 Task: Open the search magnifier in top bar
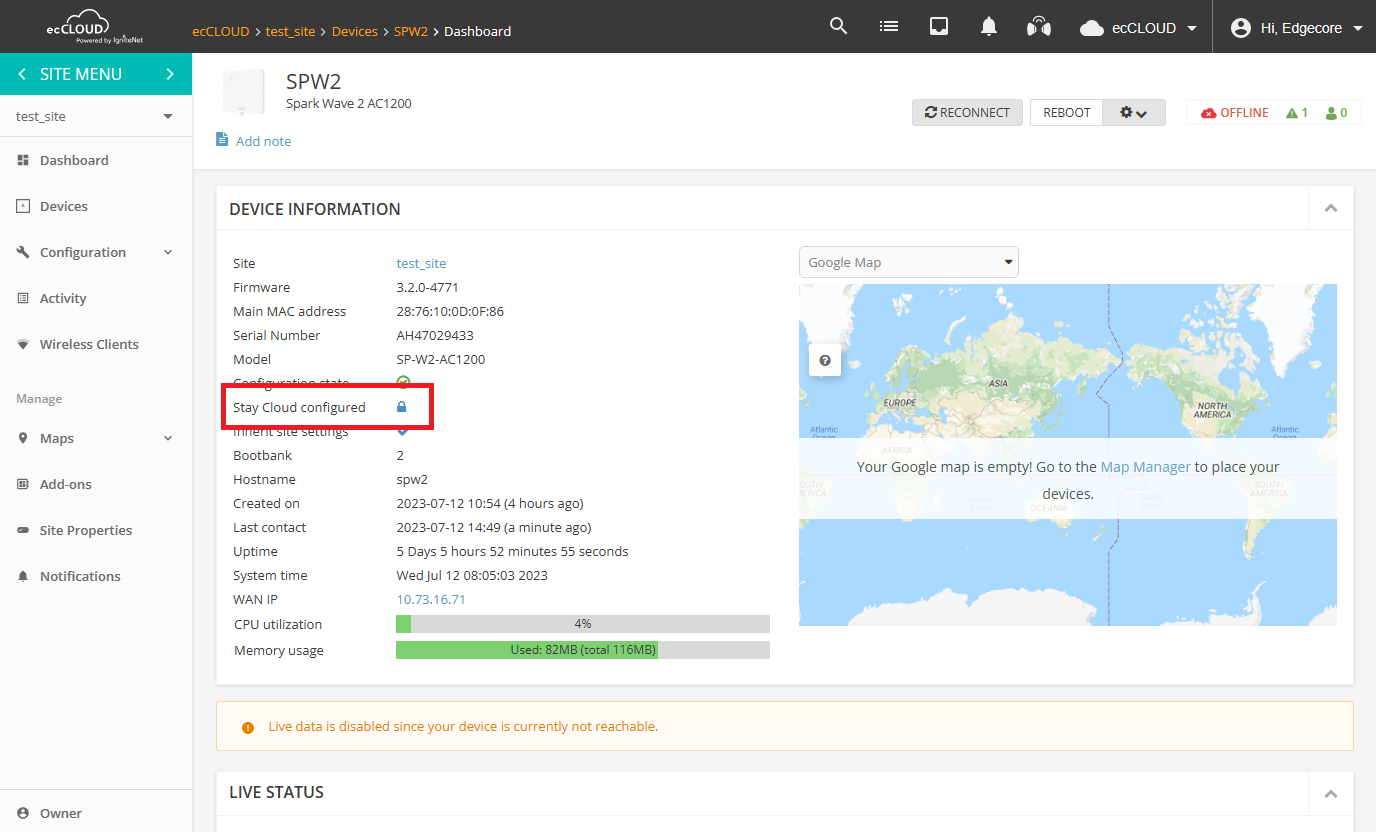click(839, 26)
